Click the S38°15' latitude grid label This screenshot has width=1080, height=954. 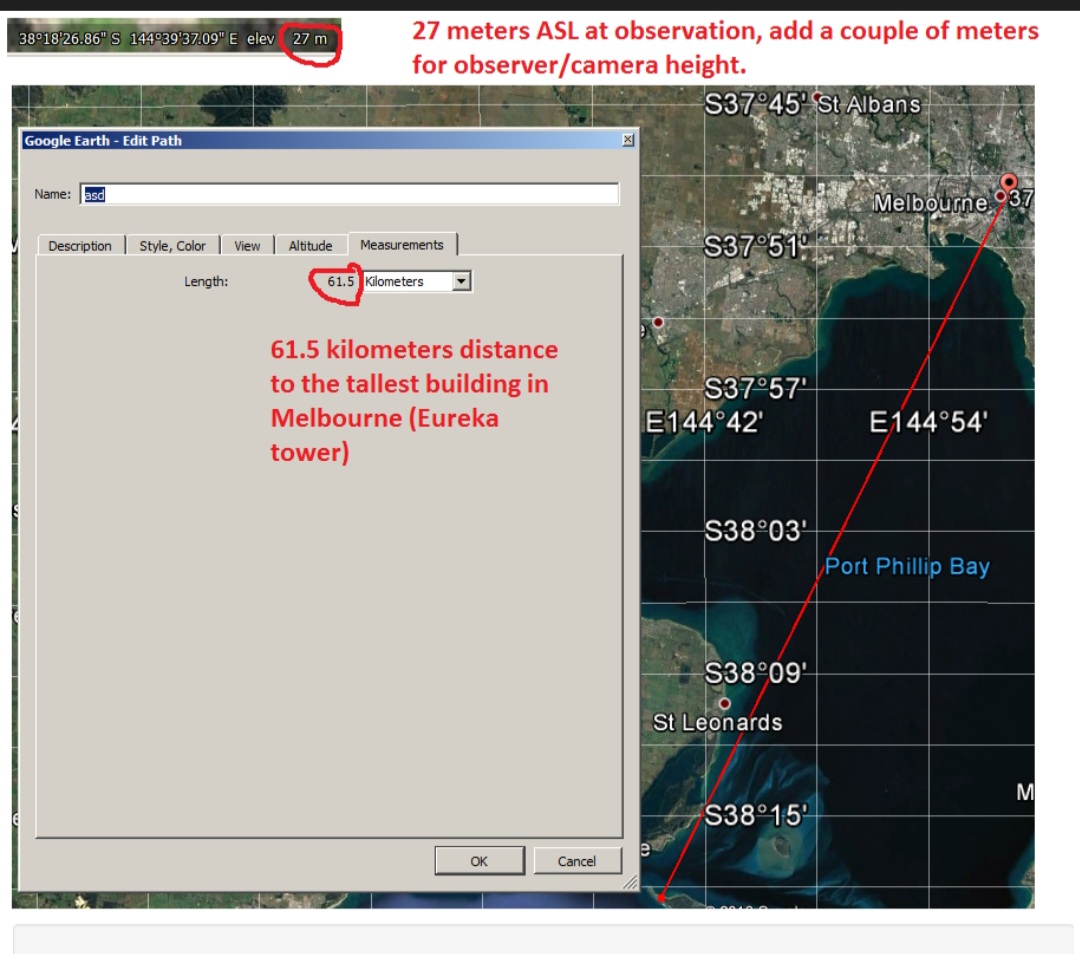(x=755, y=816)
